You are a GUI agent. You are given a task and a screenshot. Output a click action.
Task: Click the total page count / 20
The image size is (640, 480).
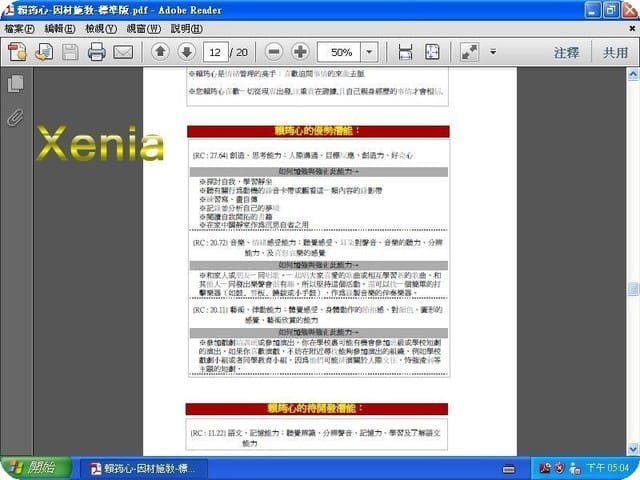pos(239,52)
